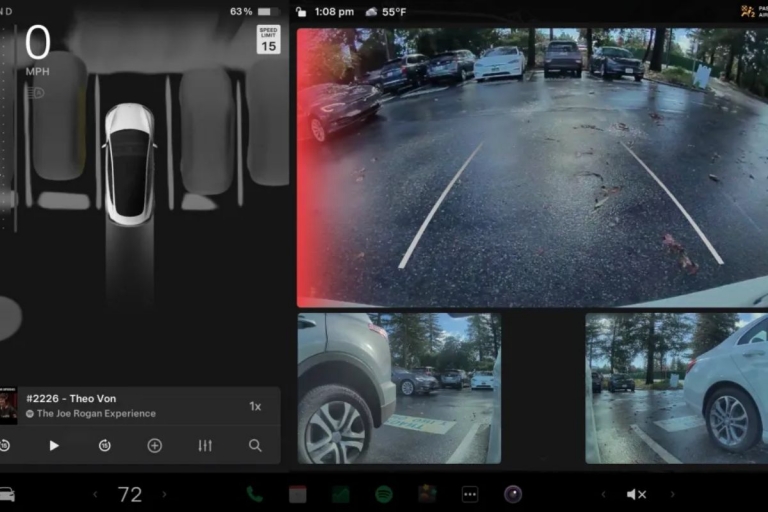Tap the #2226 - Theo Von title
The height and width of the screenshot is (512, 768).
[x=71, y=399]
